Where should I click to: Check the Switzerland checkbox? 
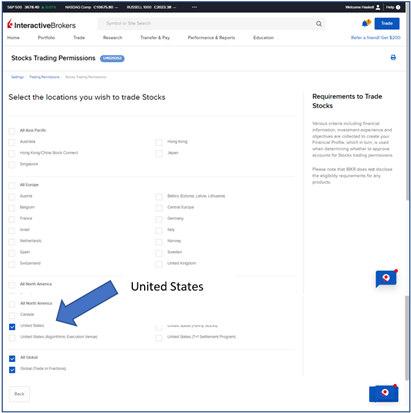[12, 264]
